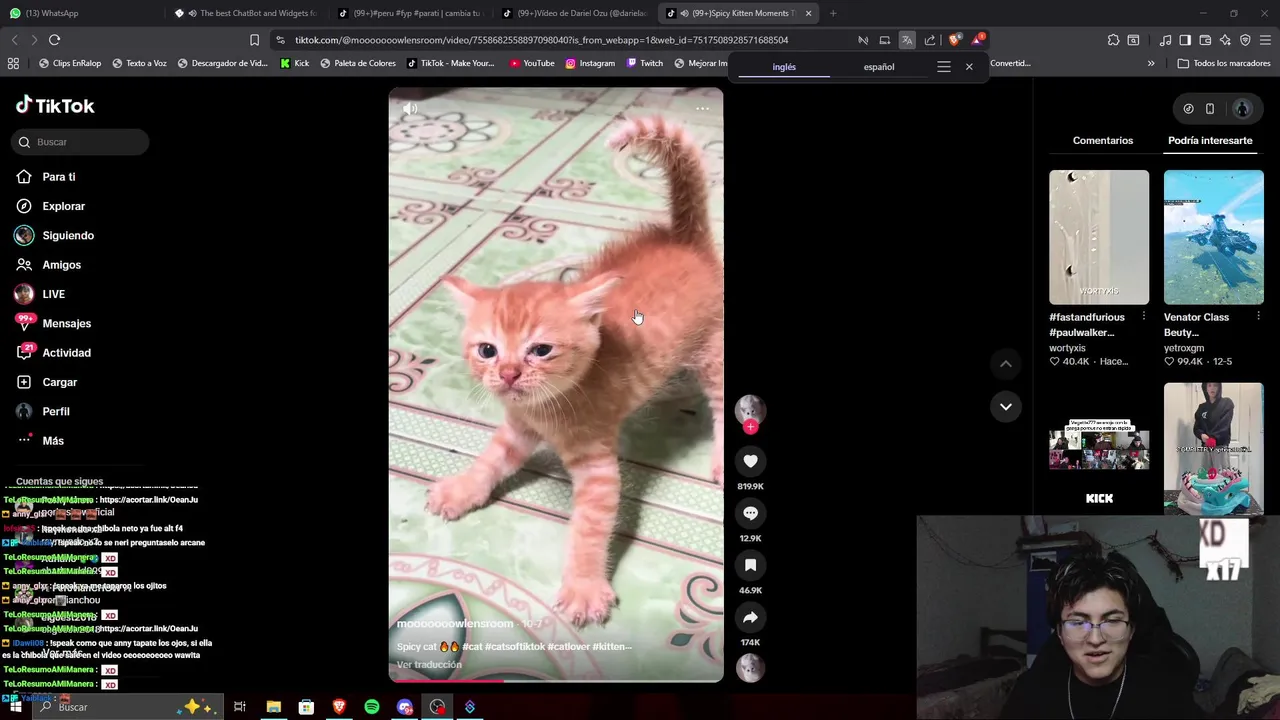This screenshot has height=720, width=1280.
Task: Open the share arrow icon showing 174K
Action: 750,617
